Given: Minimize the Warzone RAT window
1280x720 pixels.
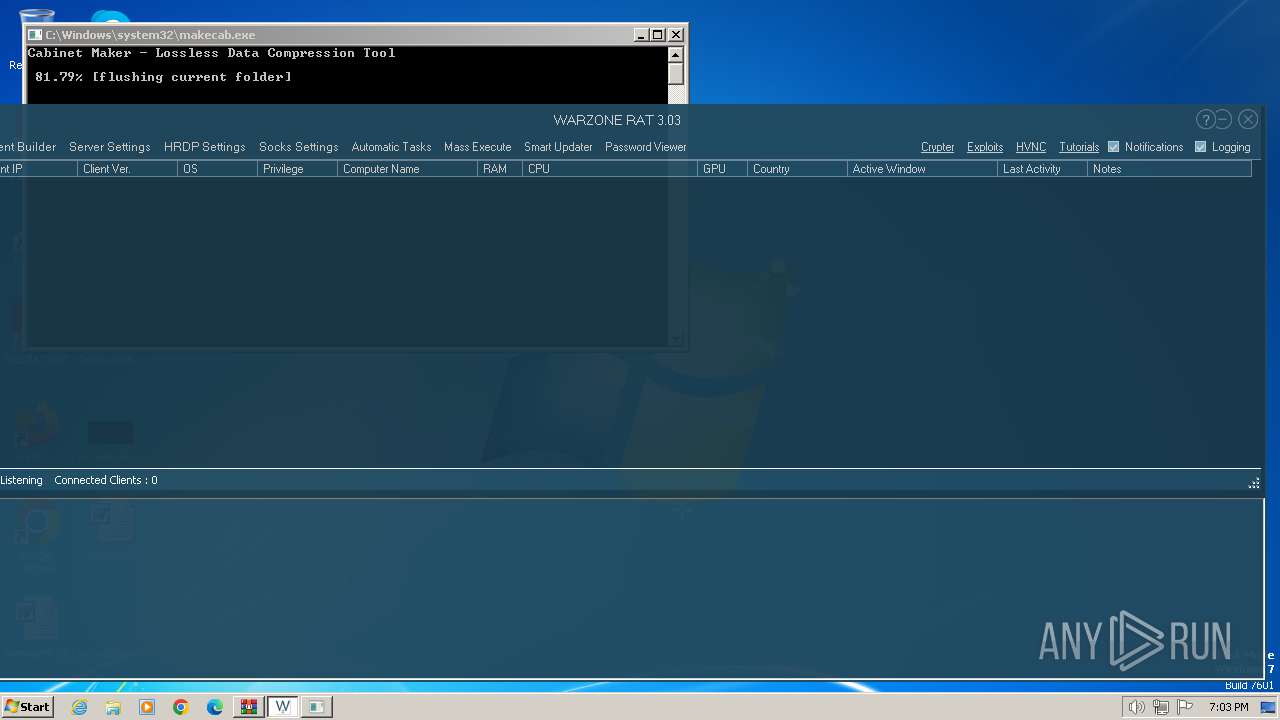Looking at the screenshot, I should pos(1224,119).
